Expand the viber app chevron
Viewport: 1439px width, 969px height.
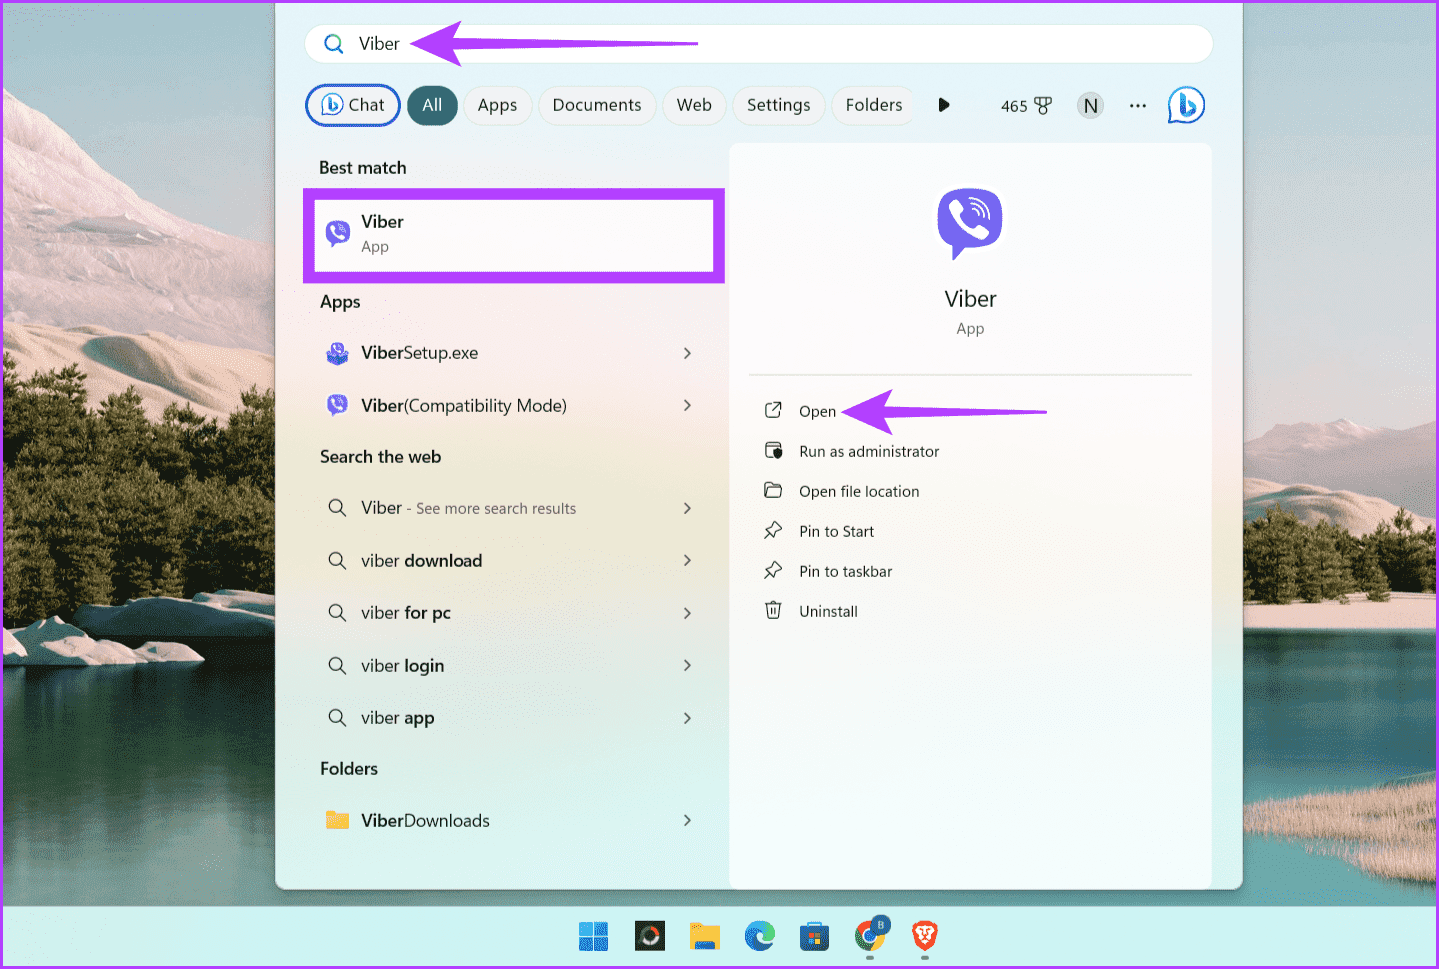[687, 718]
